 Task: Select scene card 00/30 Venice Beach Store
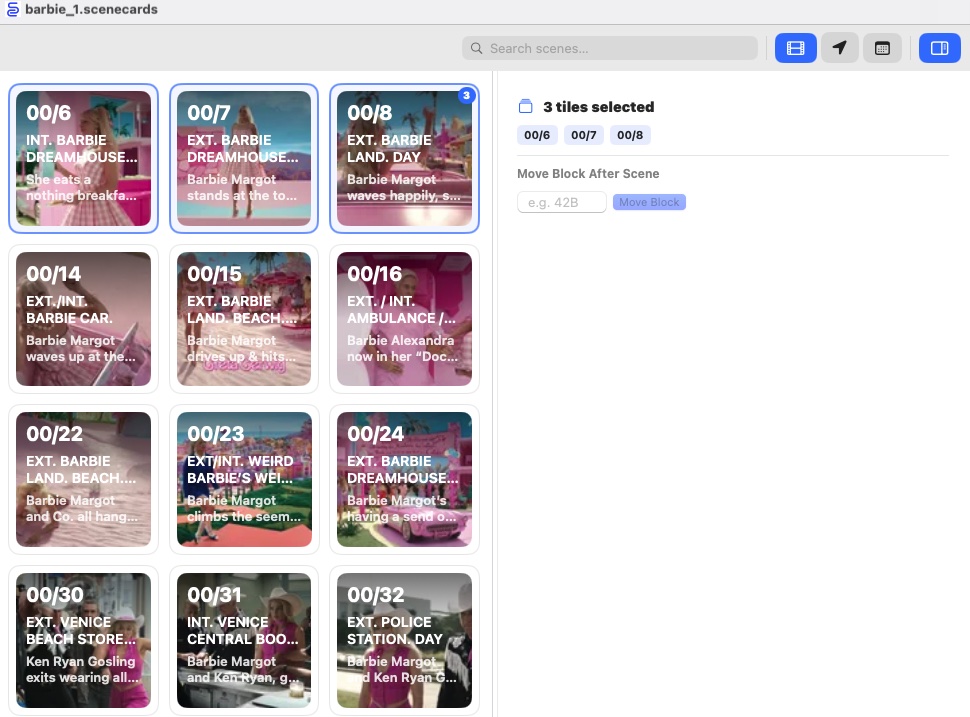coord(84,640)
